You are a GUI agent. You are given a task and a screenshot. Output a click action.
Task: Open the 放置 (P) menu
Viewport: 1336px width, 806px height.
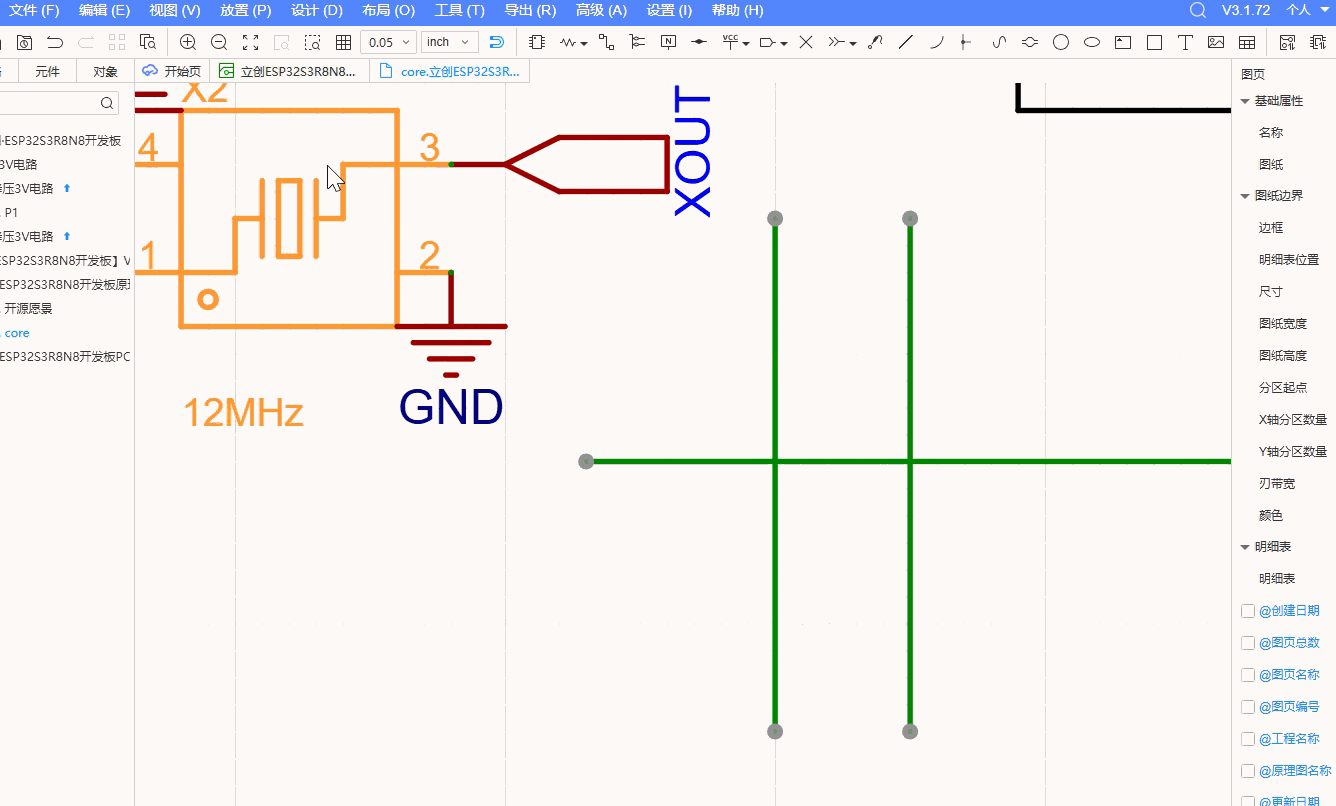coord(245,10)
